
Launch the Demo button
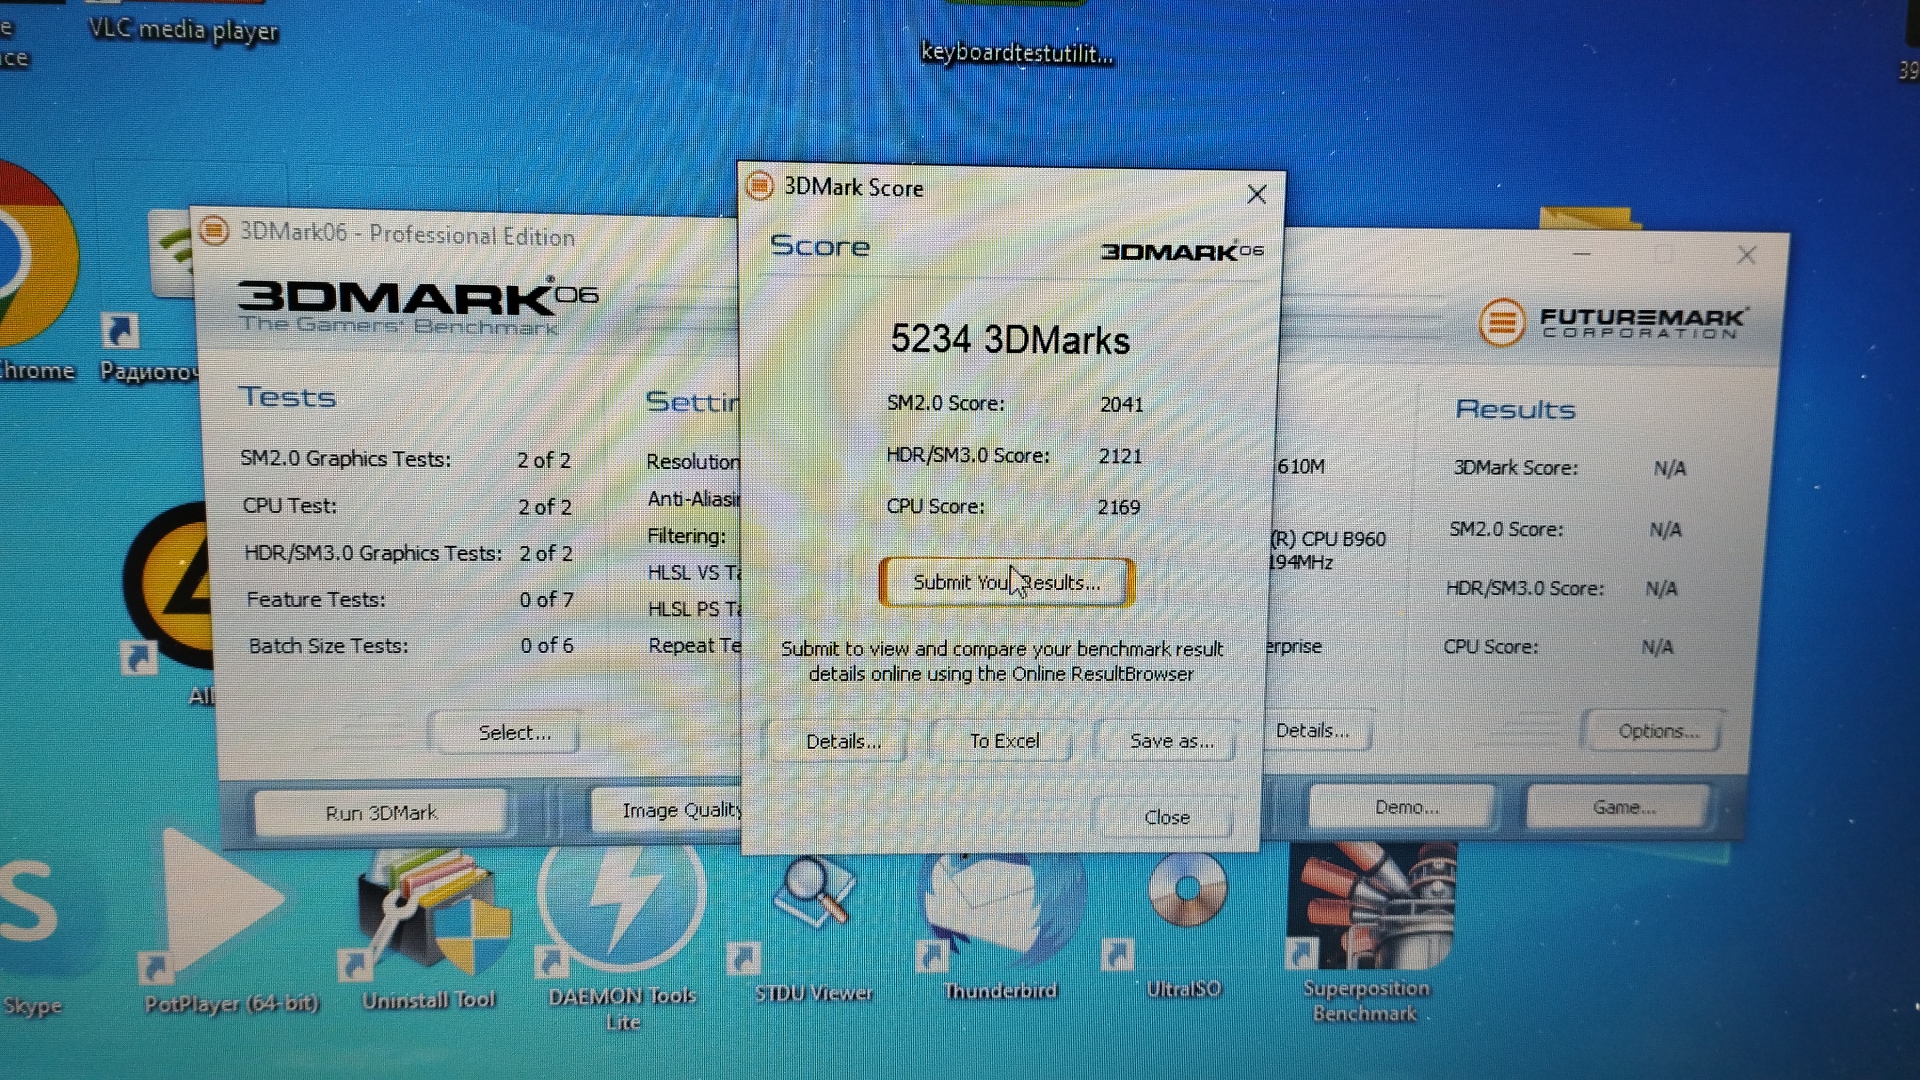click(1405, 807)
